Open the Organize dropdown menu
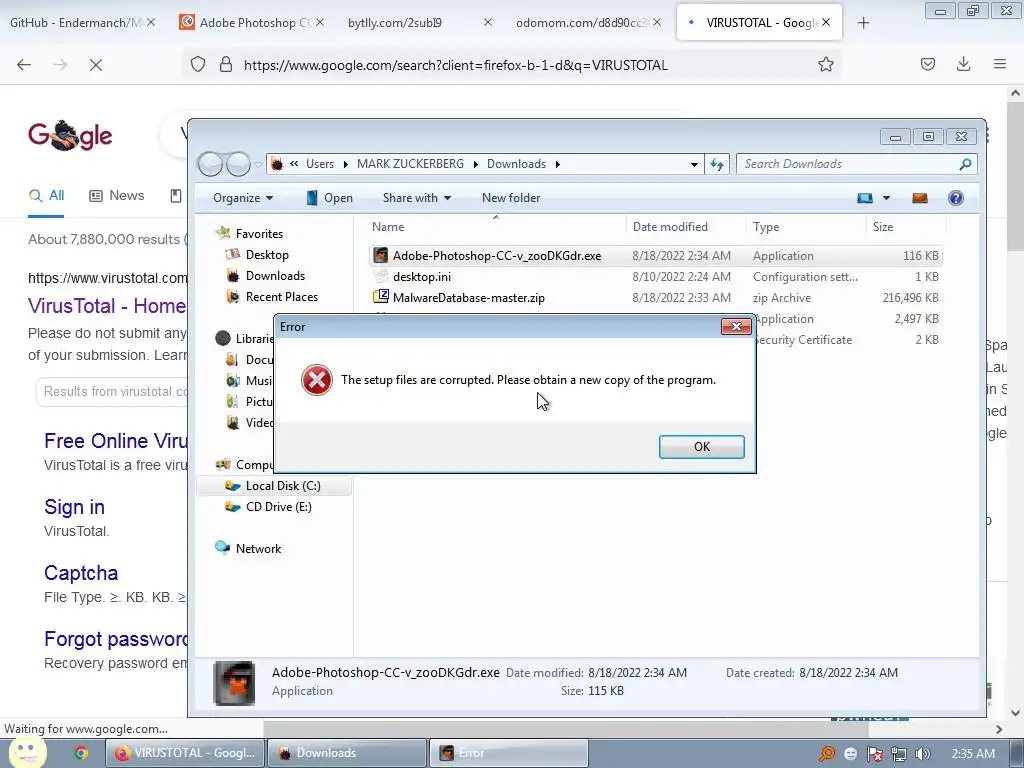 pos(243,198)
